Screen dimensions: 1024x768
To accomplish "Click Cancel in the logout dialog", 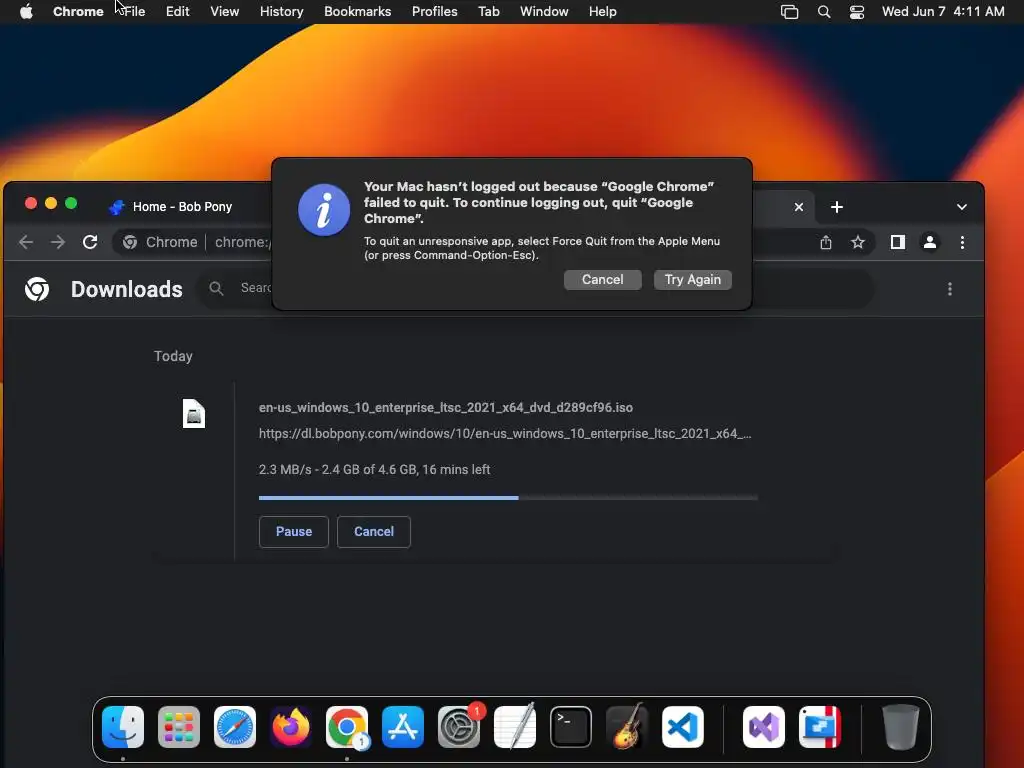I will coord(603,280).
